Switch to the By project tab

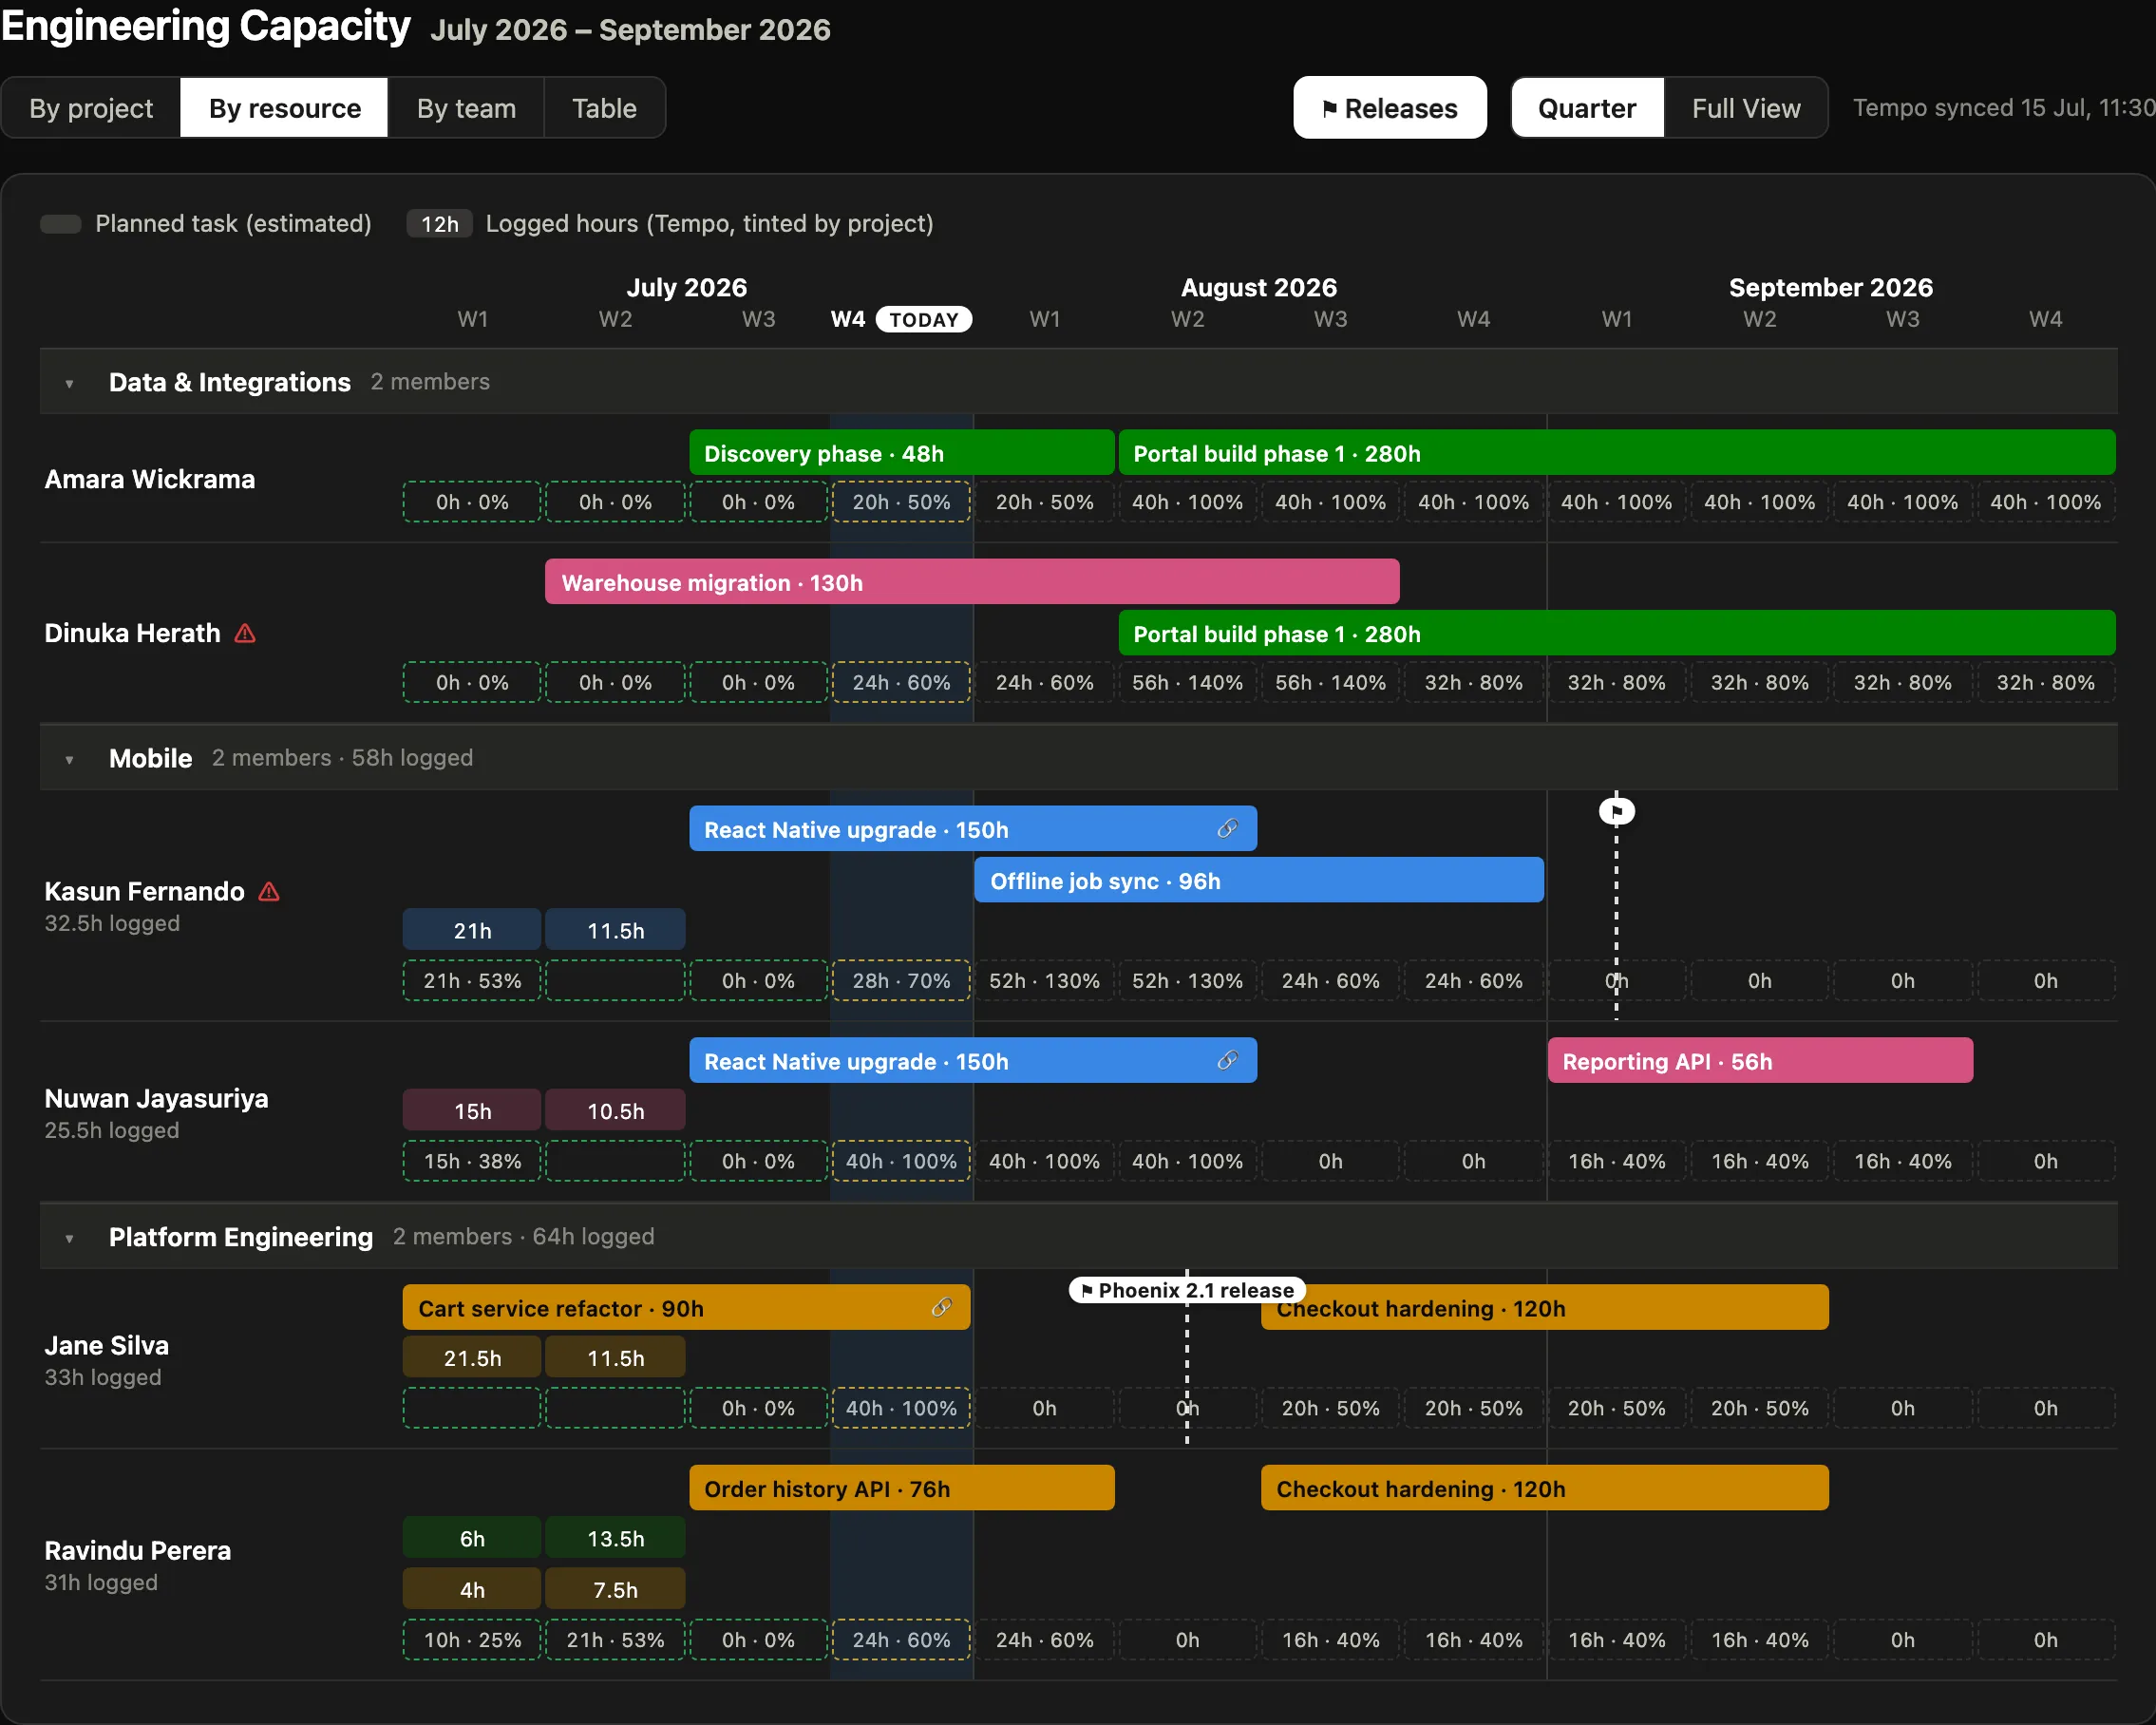(91, 108)
